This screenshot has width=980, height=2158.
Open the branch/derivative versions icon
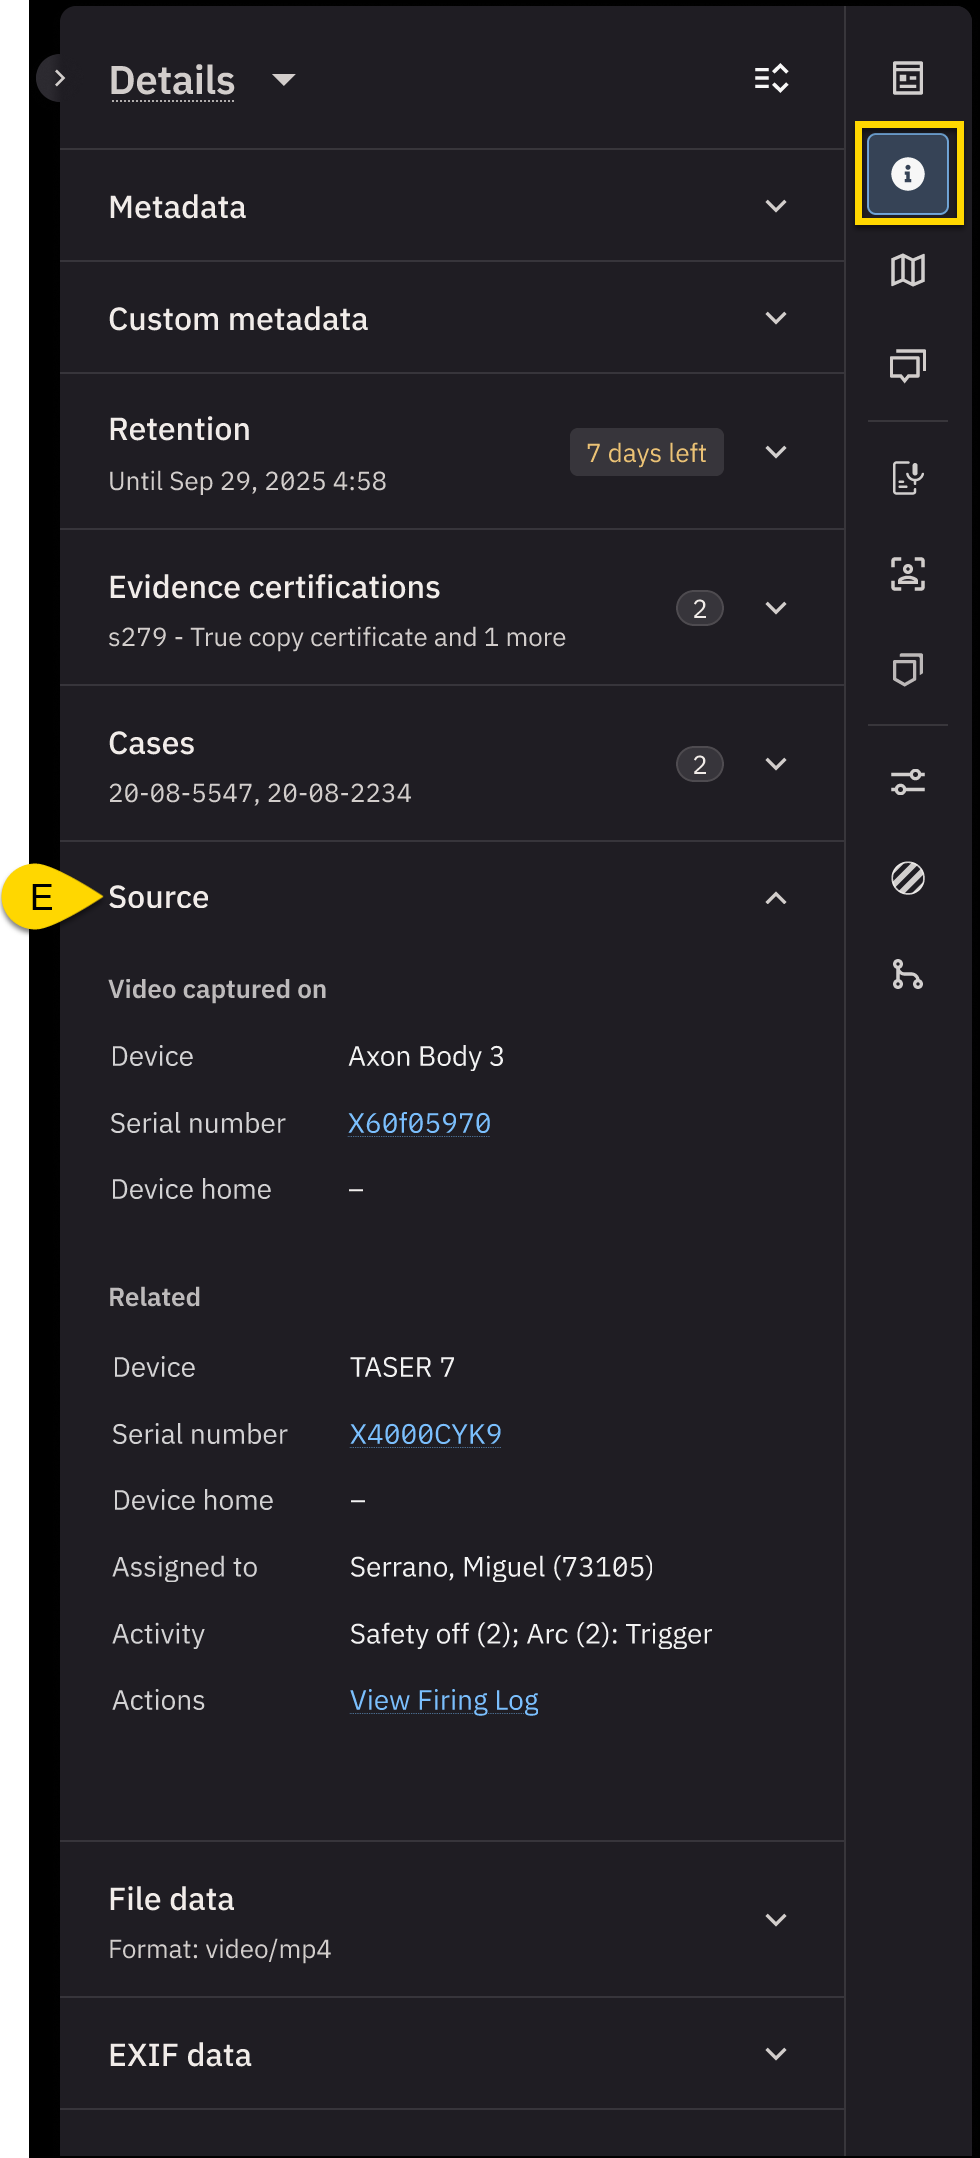(x=907, y=974)
